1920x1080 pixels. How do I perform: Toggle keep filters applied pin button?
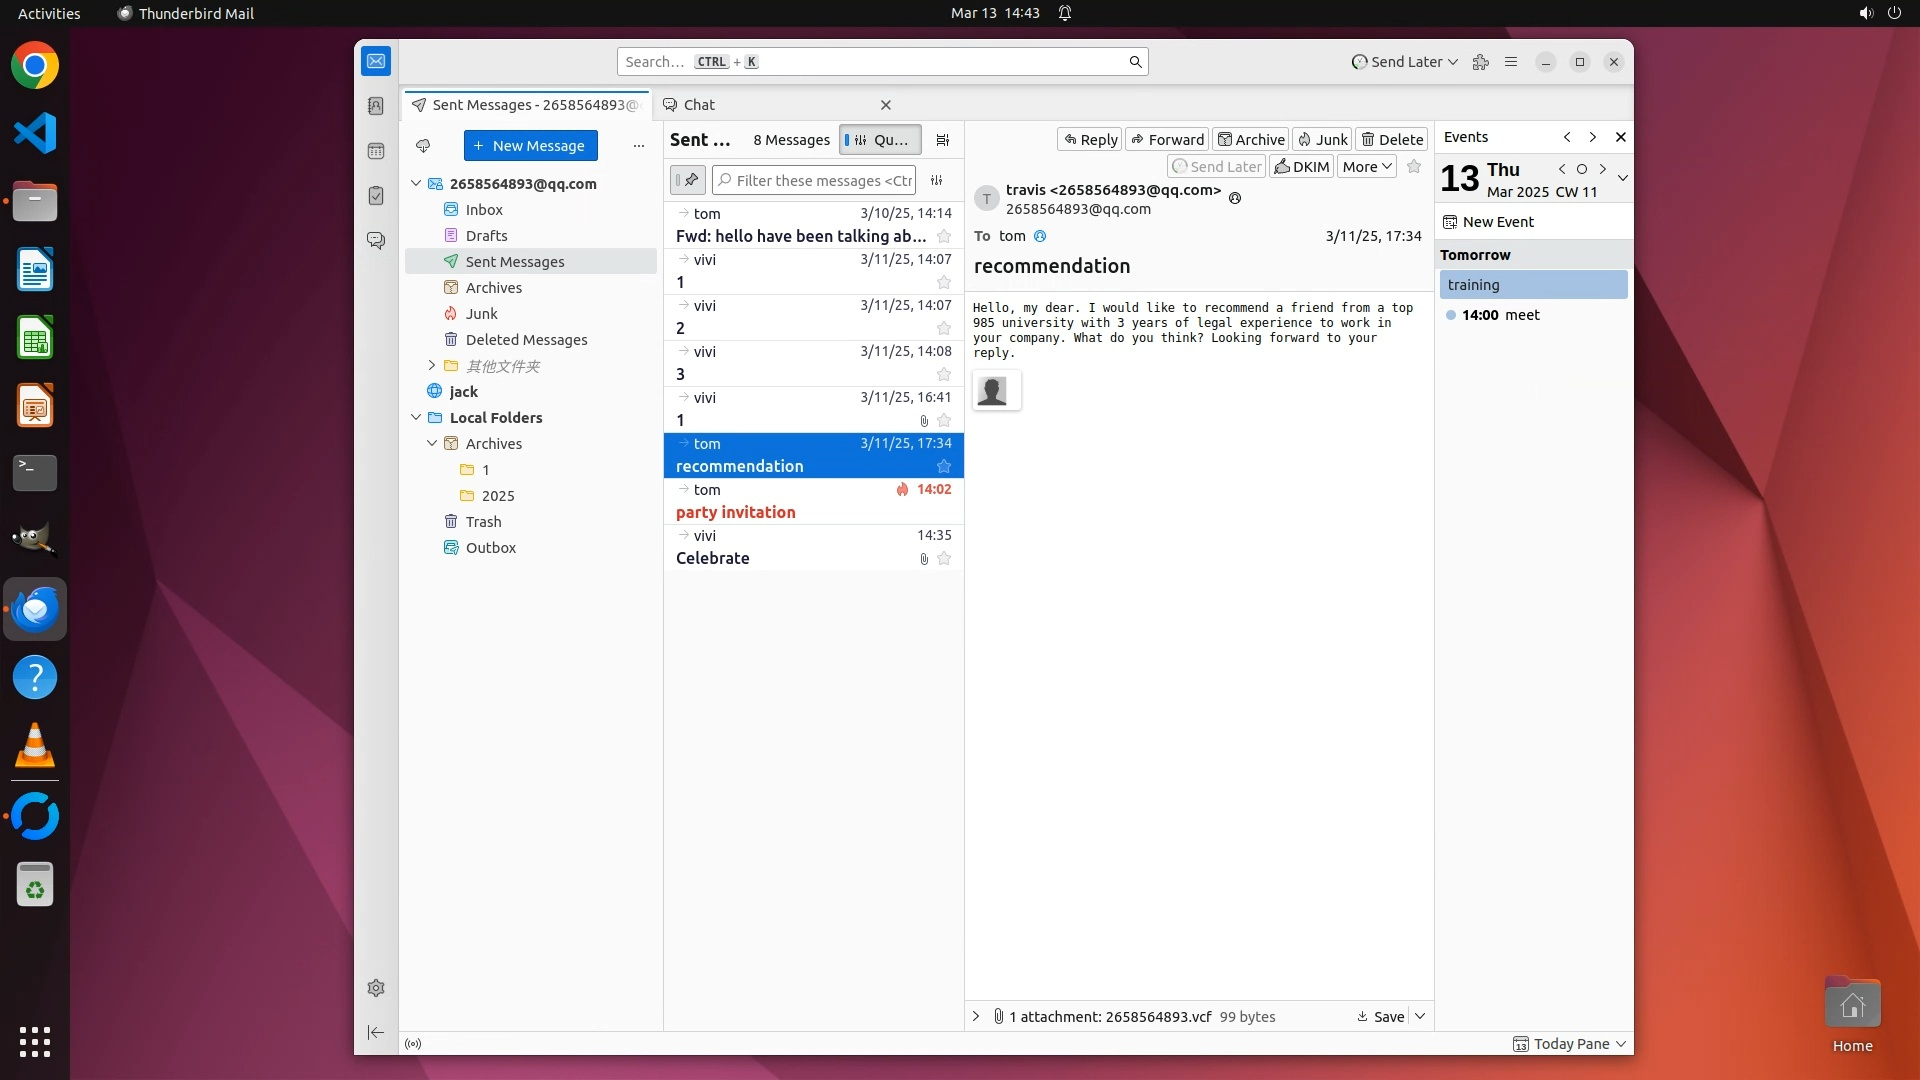688,181
